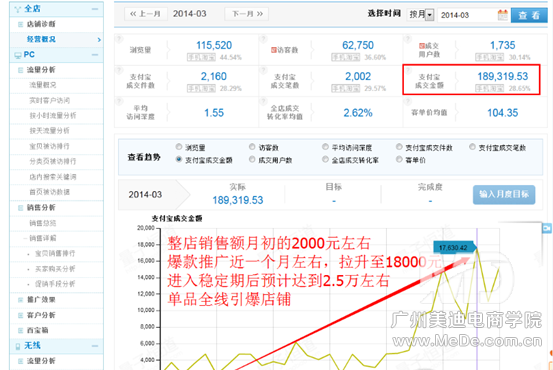Select the 支付宝成交笔数 radio button
Screen dimensions: 553x370
[473, 147]
